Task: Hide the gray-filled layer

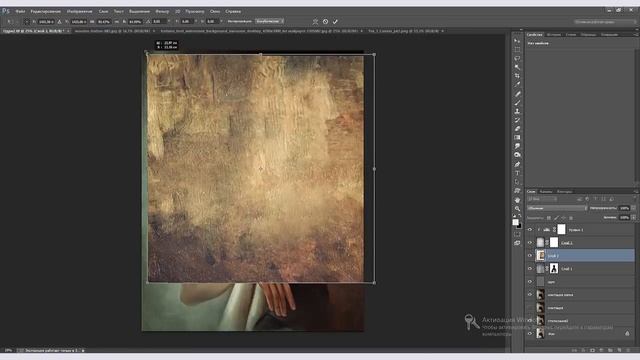Action: pos(530,282)
